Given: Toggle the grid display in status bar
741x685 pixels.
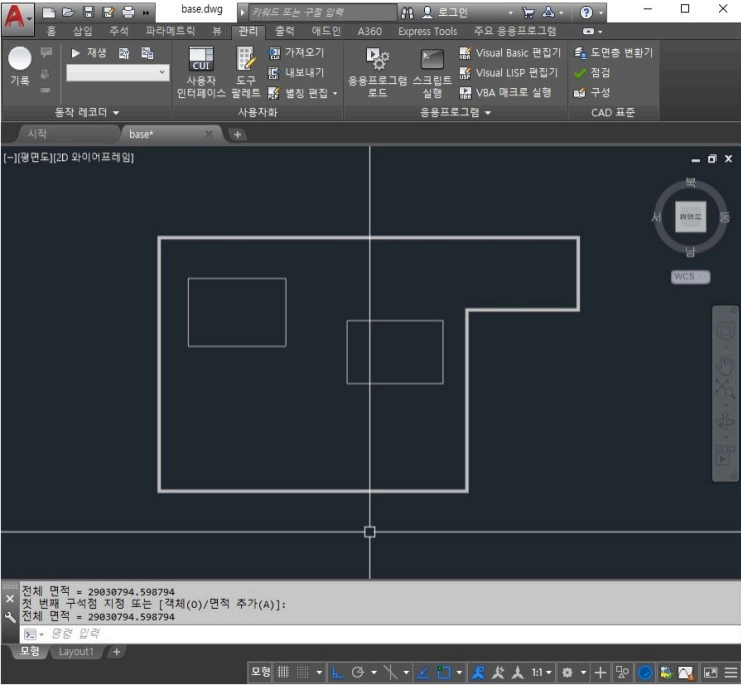Looking at the screenshot, I should coord(283,672).
